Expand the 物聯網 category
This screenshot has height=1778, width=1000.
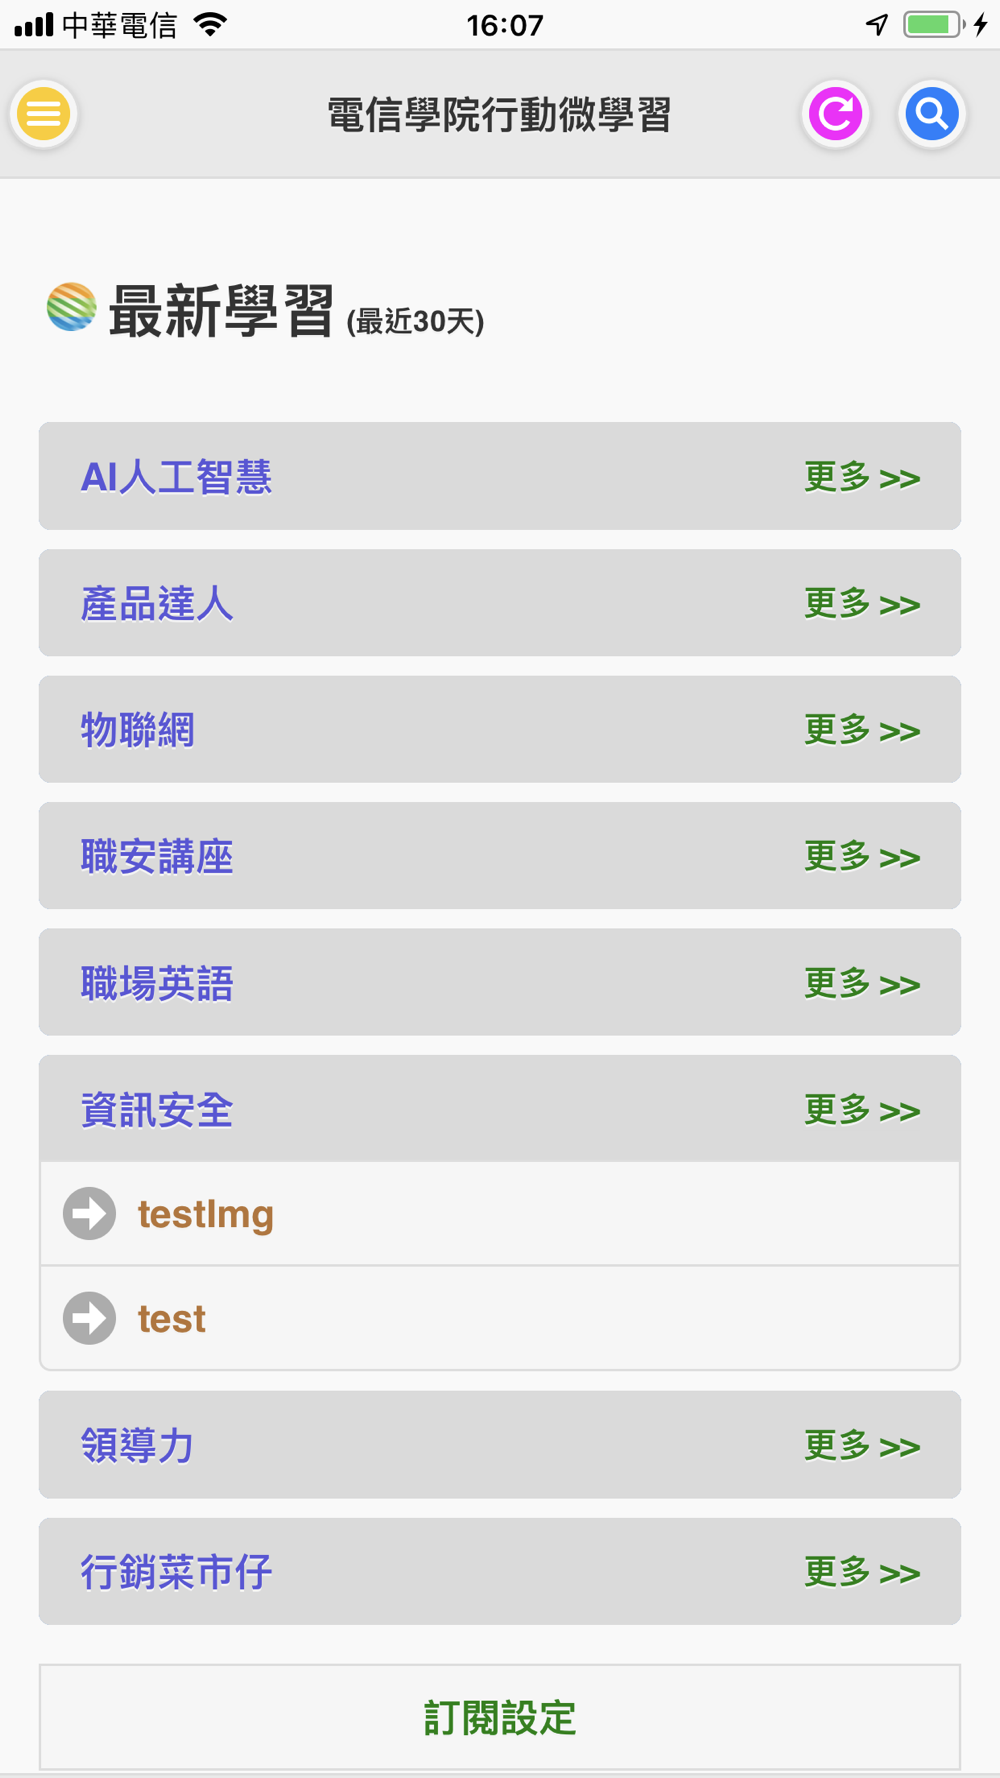coord(138,730)
